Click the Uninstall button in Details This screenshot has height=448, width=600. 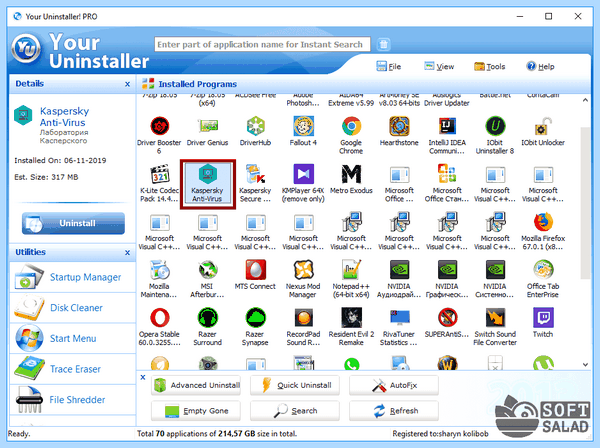73,223
